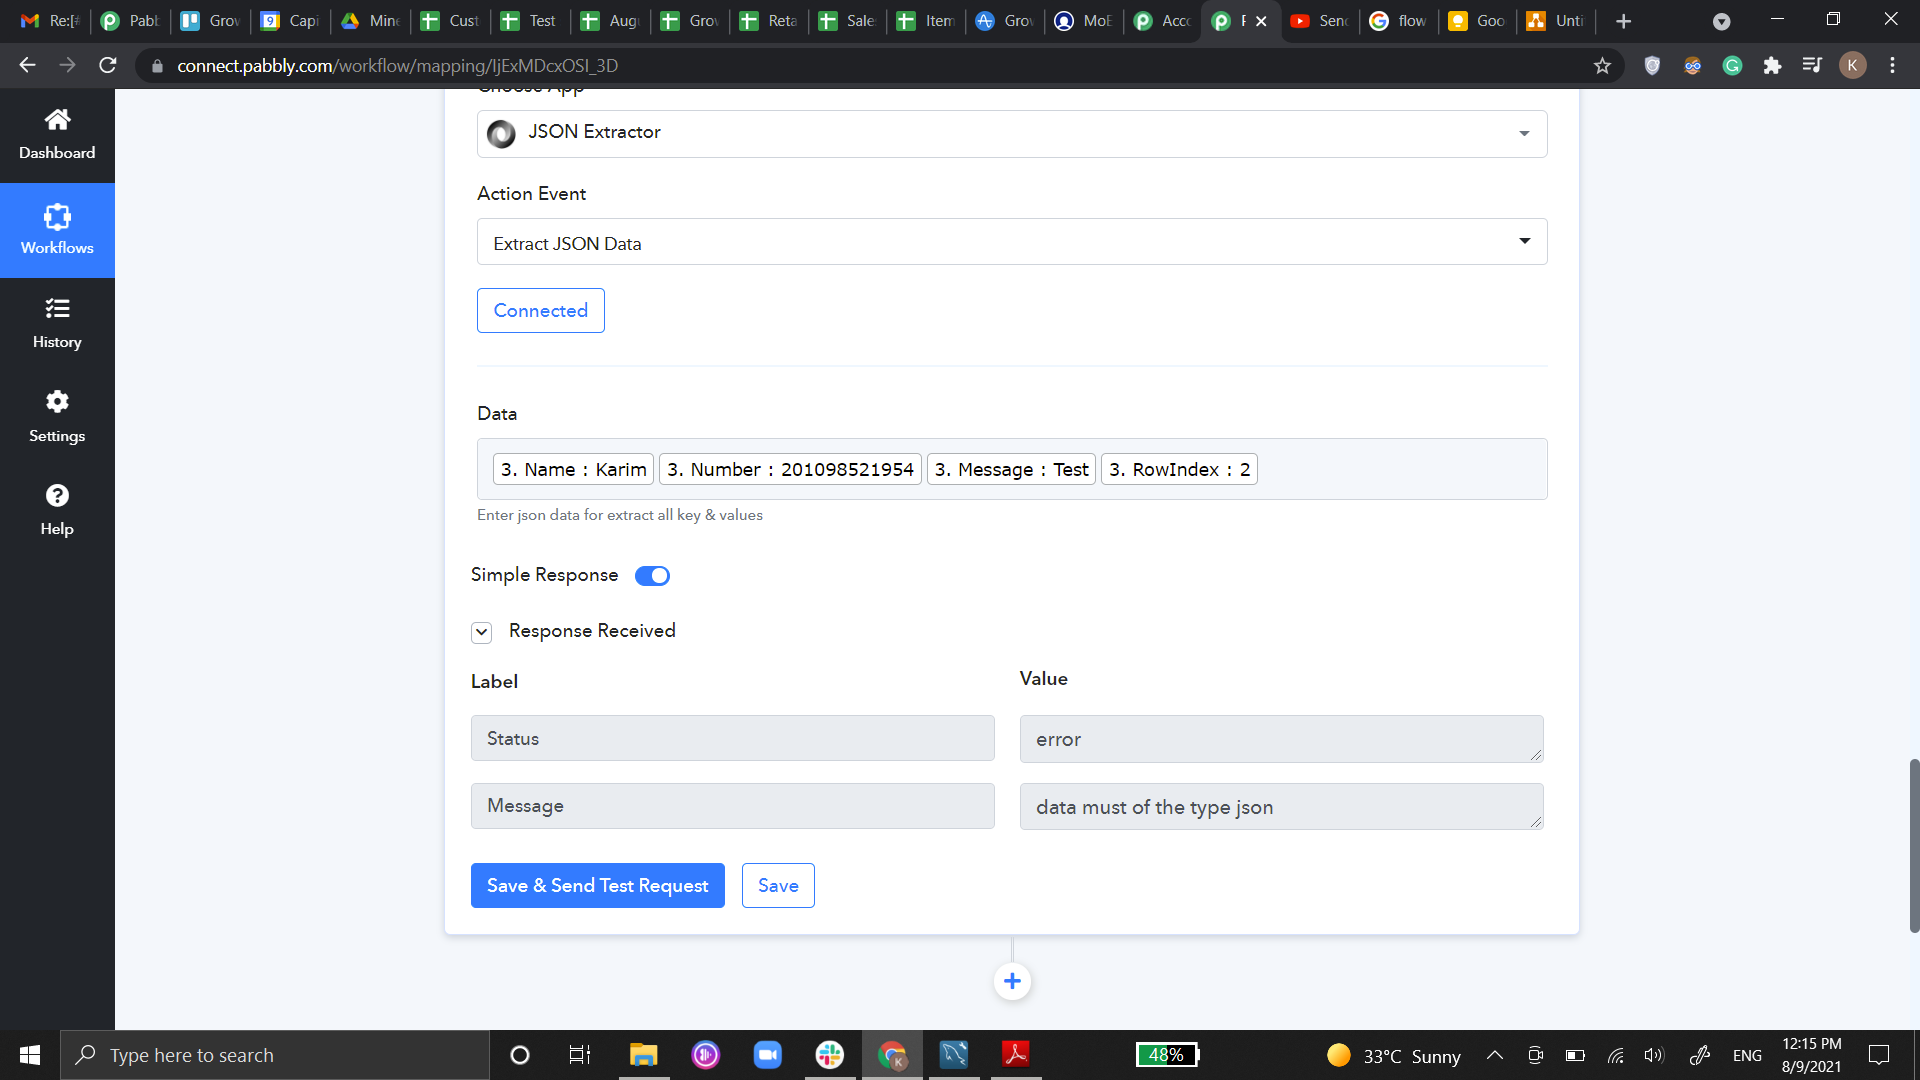1920x1080 pixels.
Task: Click Save & Send Test Request
Action: pyautogui.click(x=597, y=886)
